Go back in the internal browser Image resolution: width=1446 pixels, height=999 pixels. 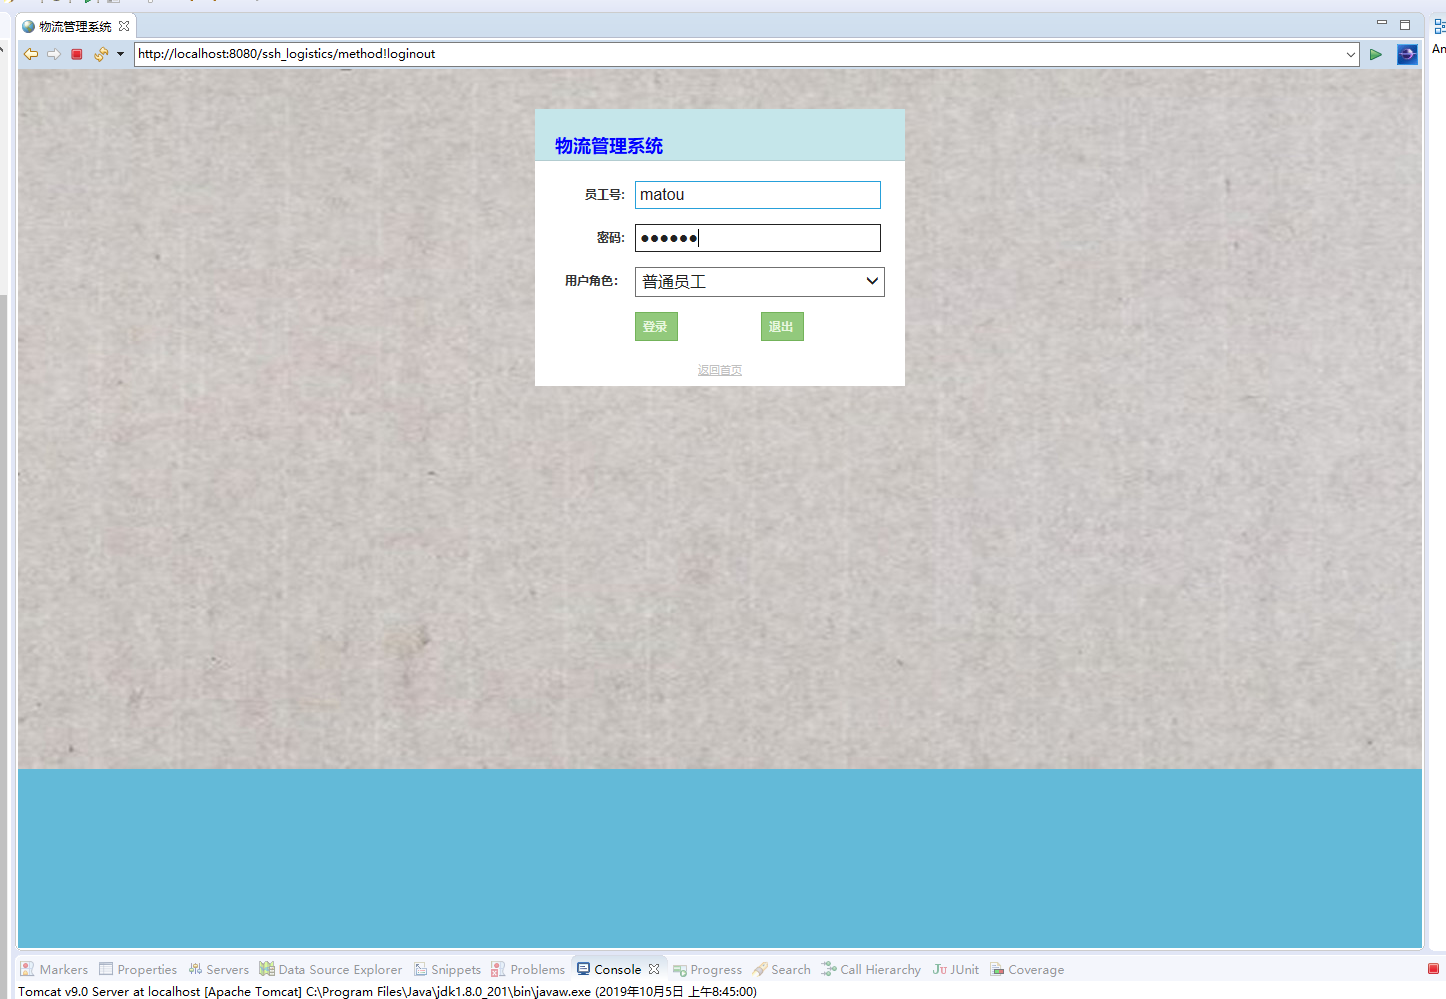coord(31,54)
